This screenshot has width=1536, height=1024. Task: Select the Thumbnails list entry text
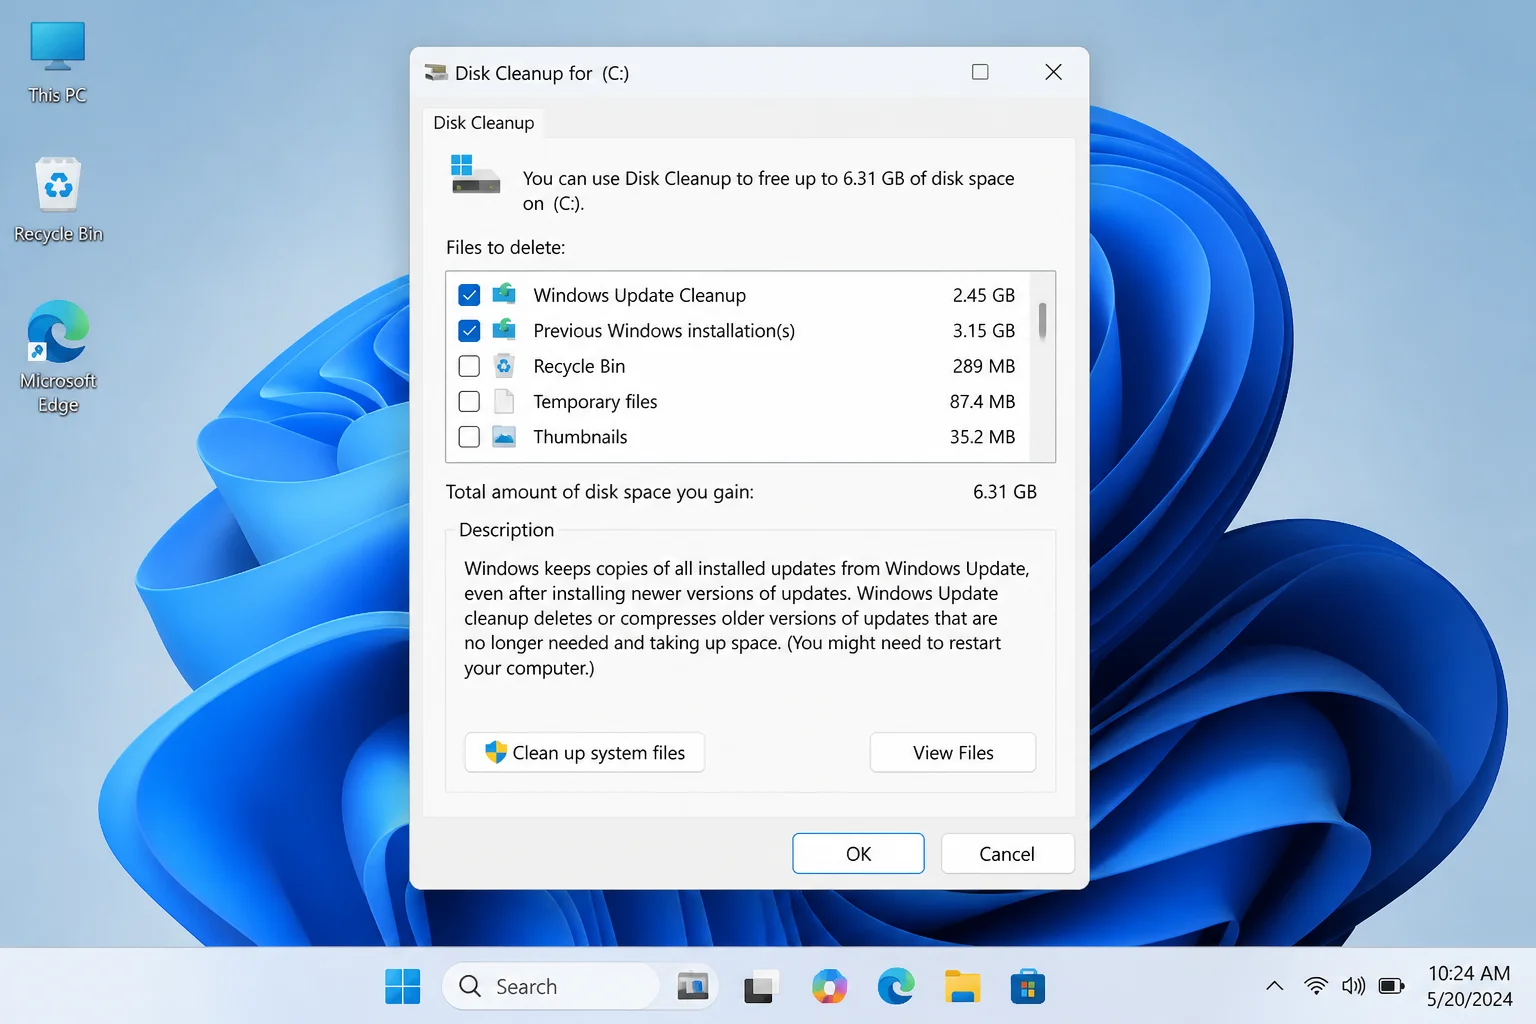[580, 437]
